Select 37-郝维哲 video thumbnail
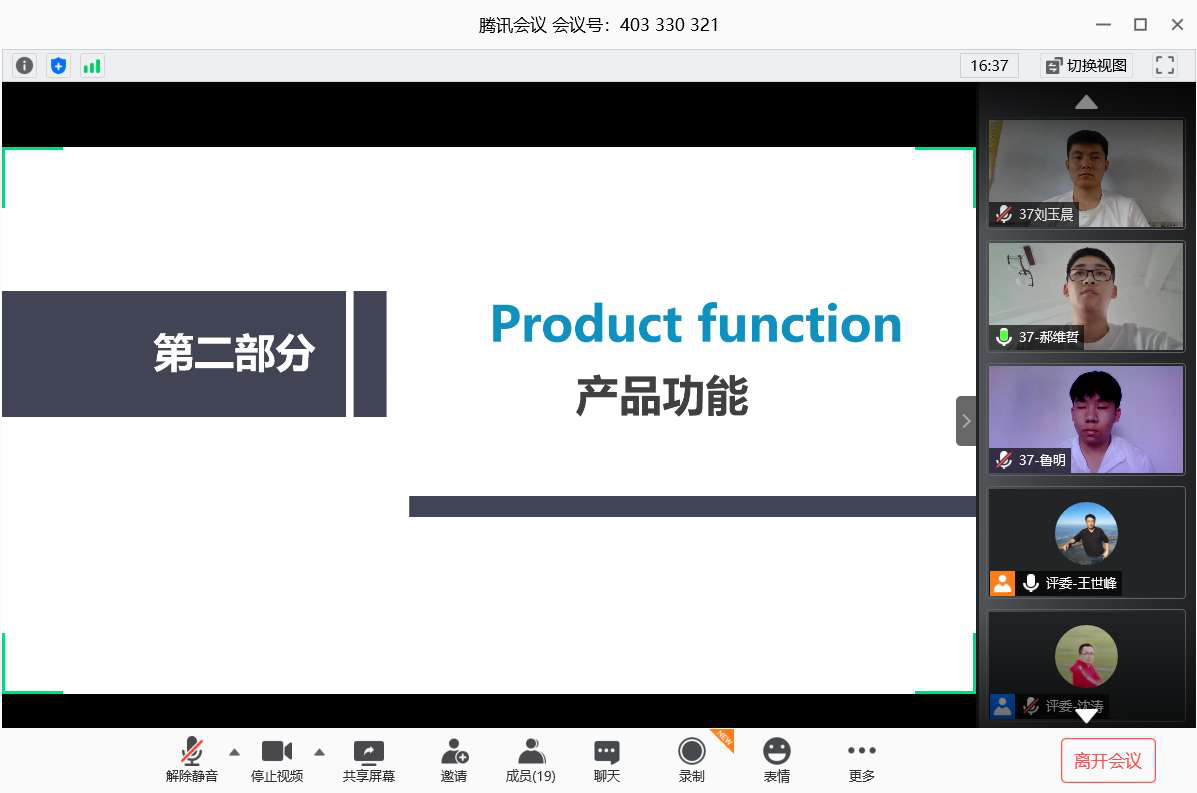 point(1086,296)
